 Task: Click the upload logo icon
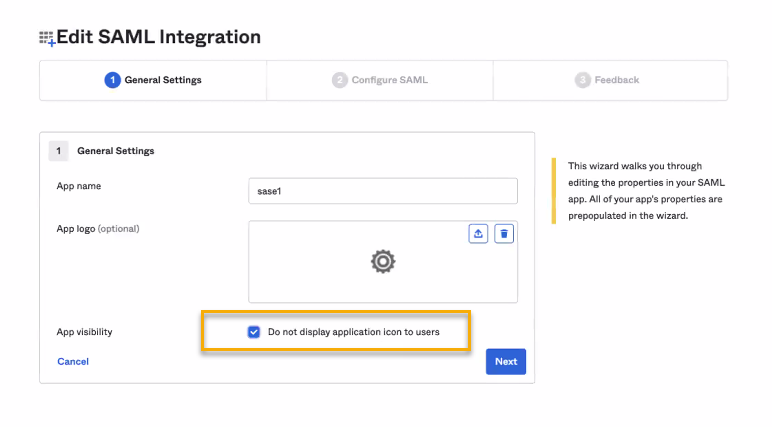coord(479,233)
